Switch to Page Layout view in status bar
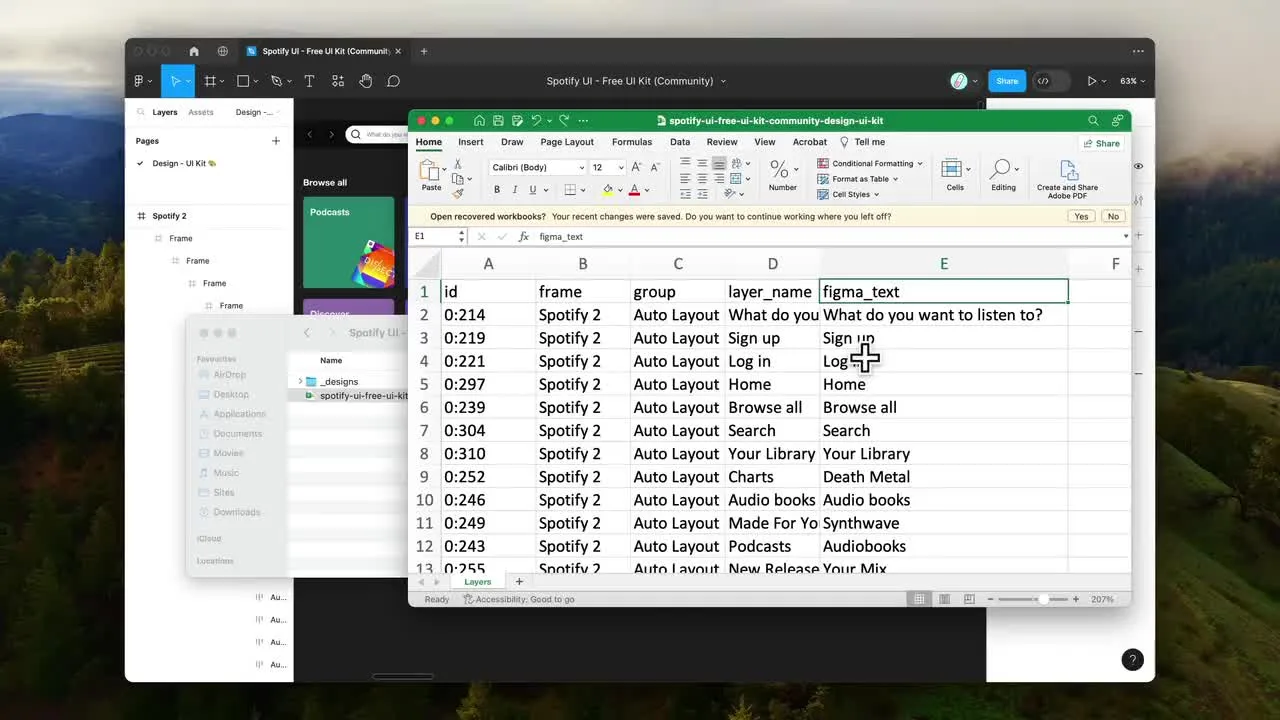 tap(943, 599)
